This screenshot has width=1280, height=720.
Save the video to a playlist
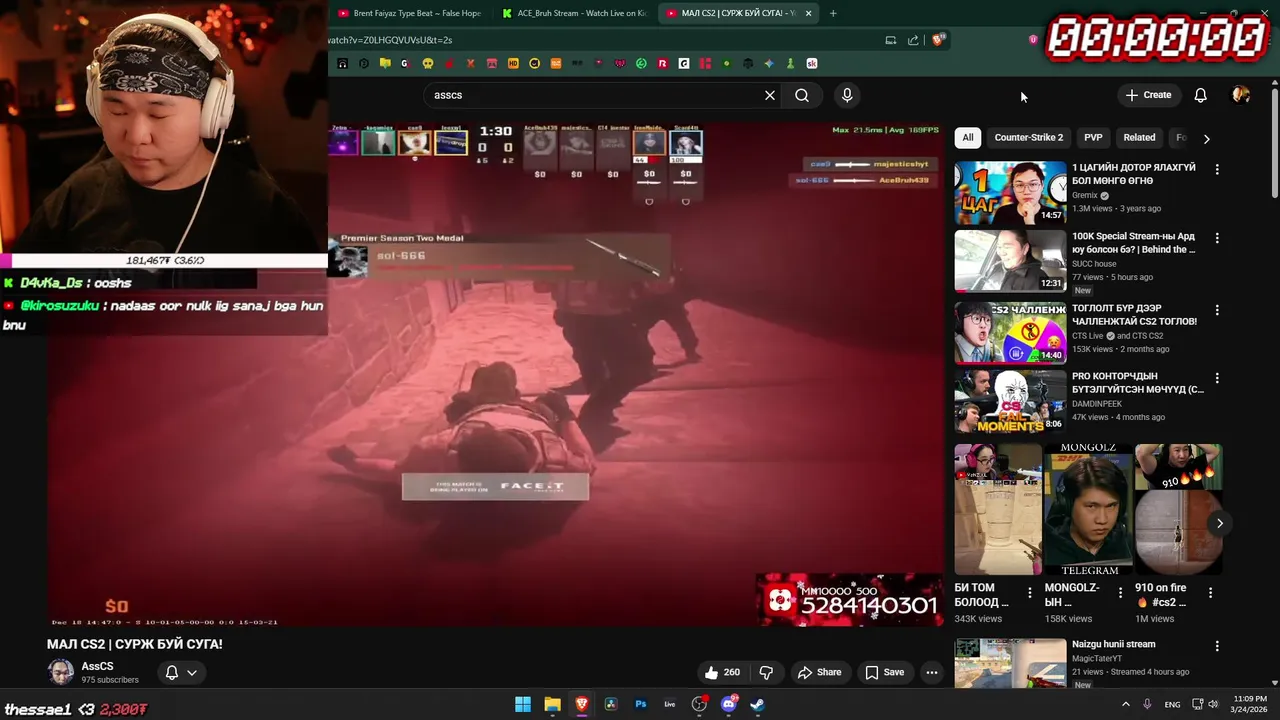coord(884,672)
